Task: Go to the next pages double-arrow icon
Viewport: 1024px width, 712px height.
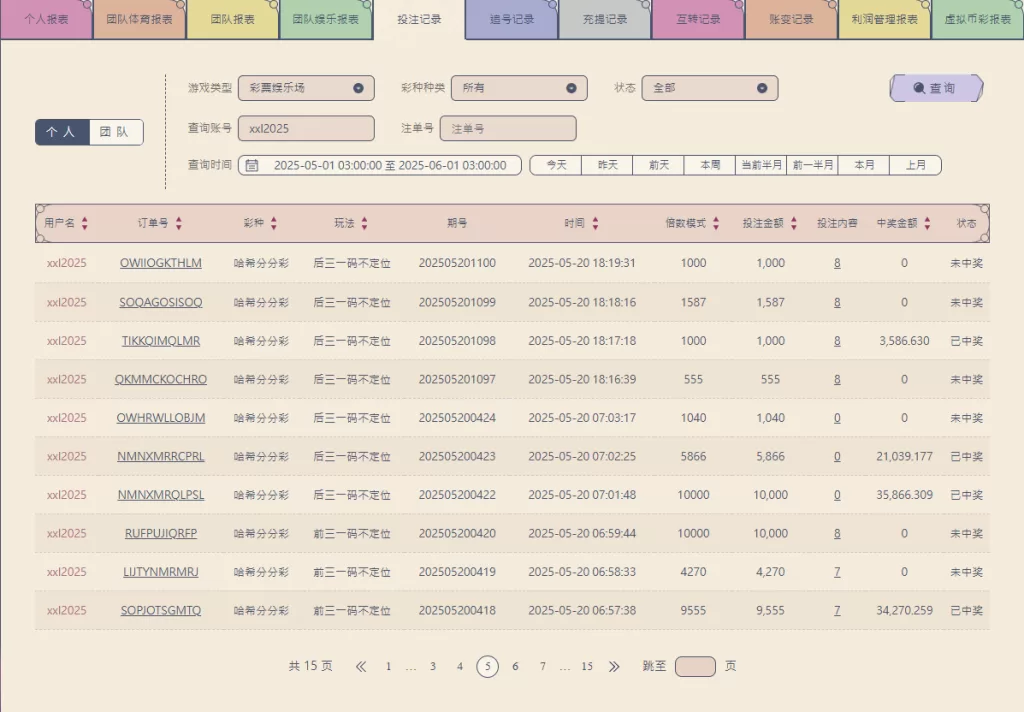Action: click(614, 667)
